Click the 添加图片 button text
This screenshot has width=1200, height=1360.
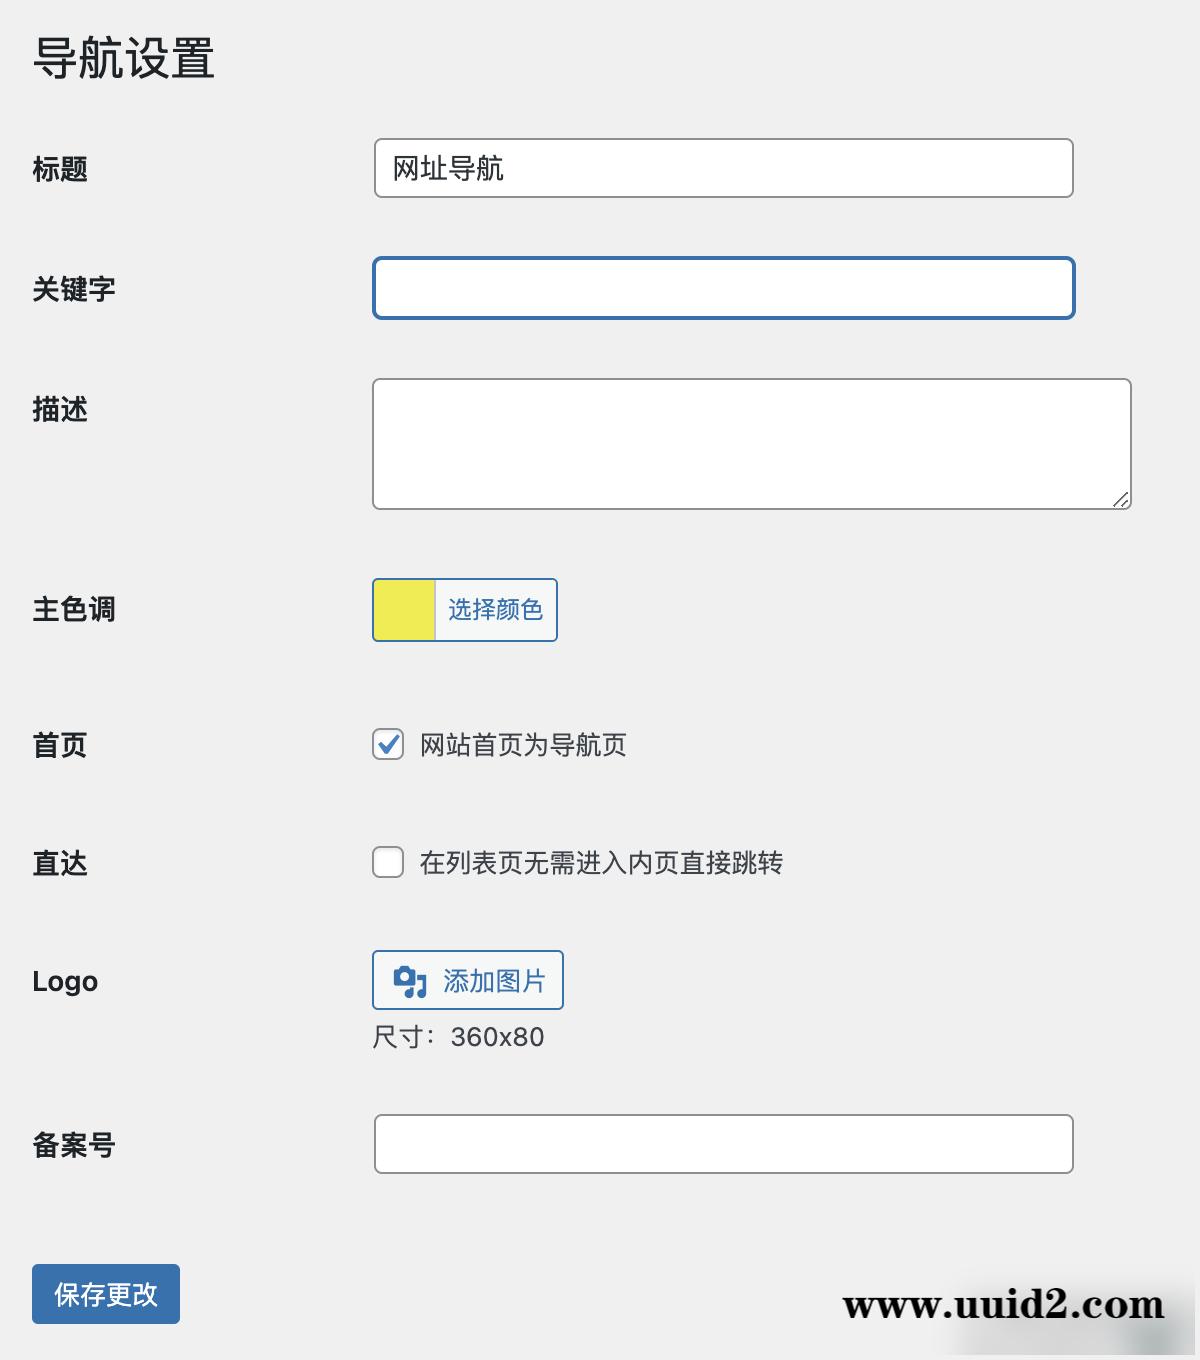point(496,980)
